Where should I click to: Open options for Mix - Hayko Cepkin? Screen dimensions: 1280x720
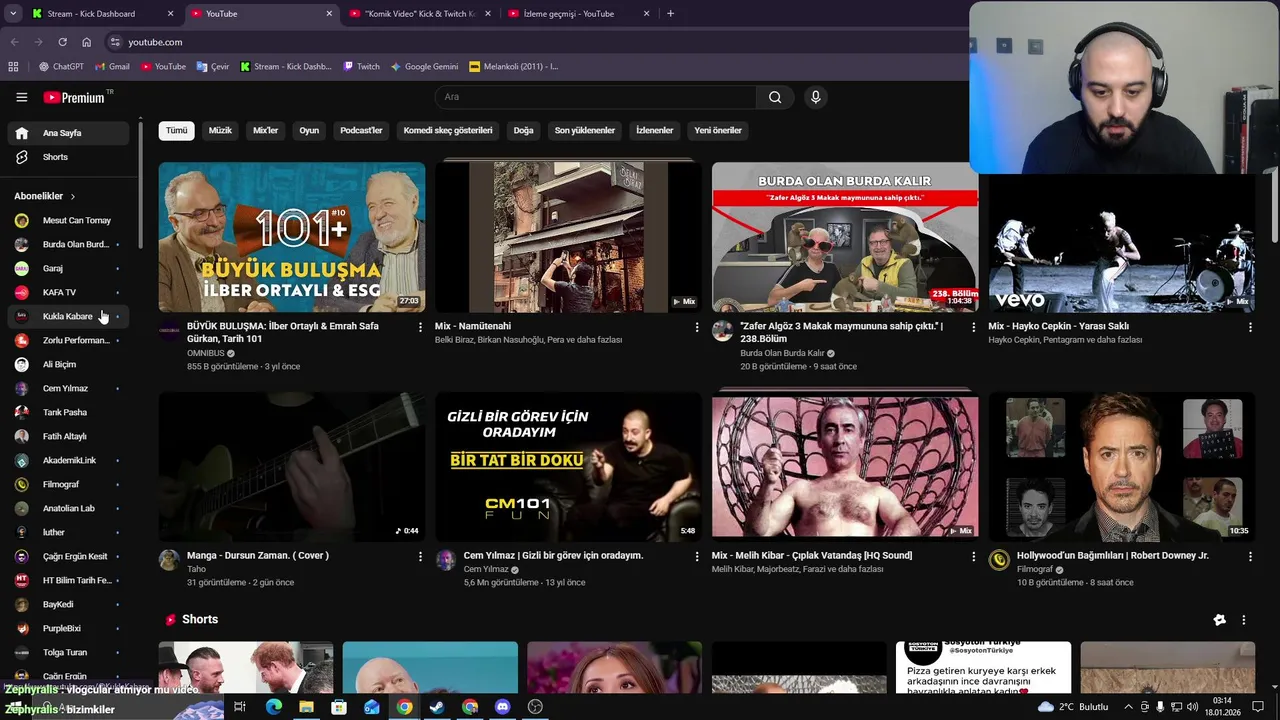[1250, 327]
